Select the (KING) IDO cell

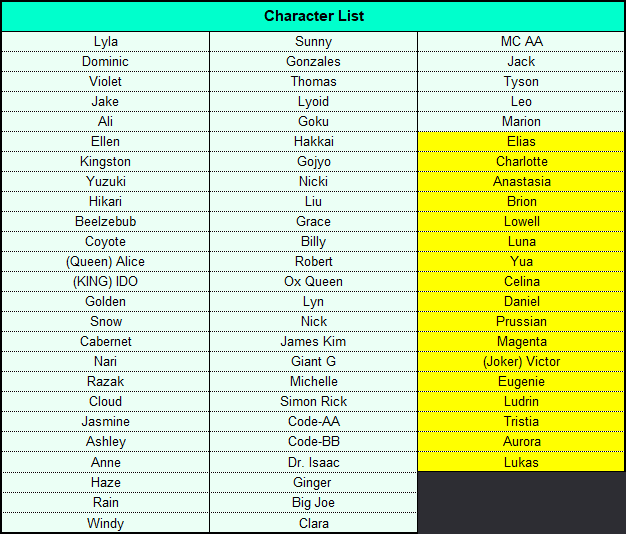pyautogui.click(x=105, y=281)
